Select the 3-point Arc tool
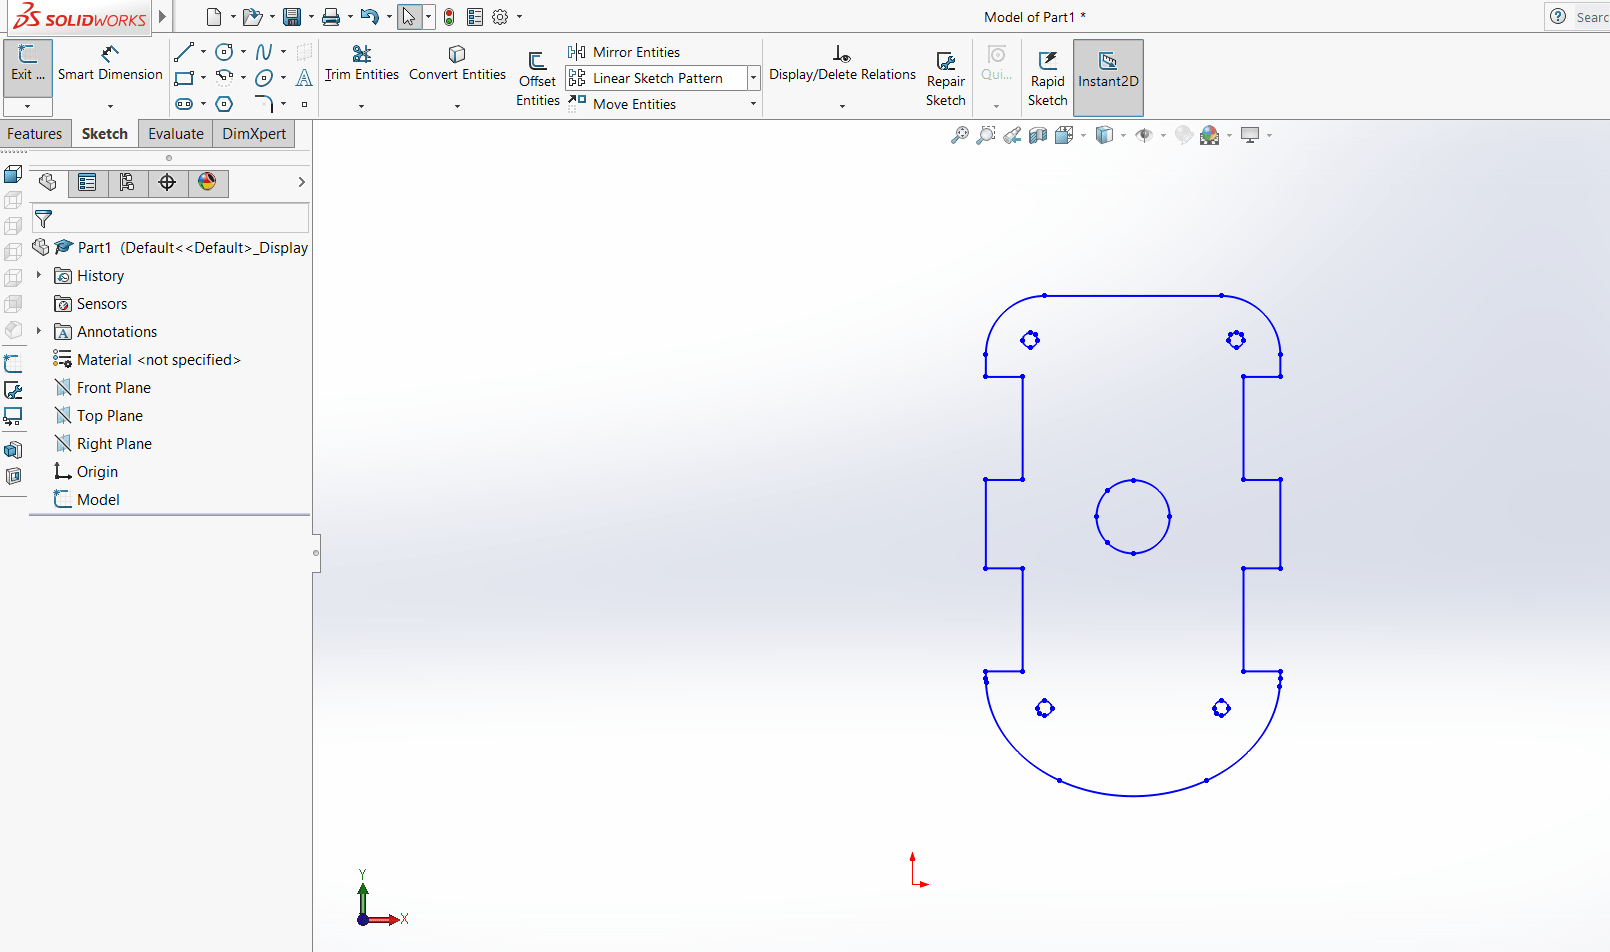The width and height of the screenshot is (1610, 952). (x=225, y=78)
